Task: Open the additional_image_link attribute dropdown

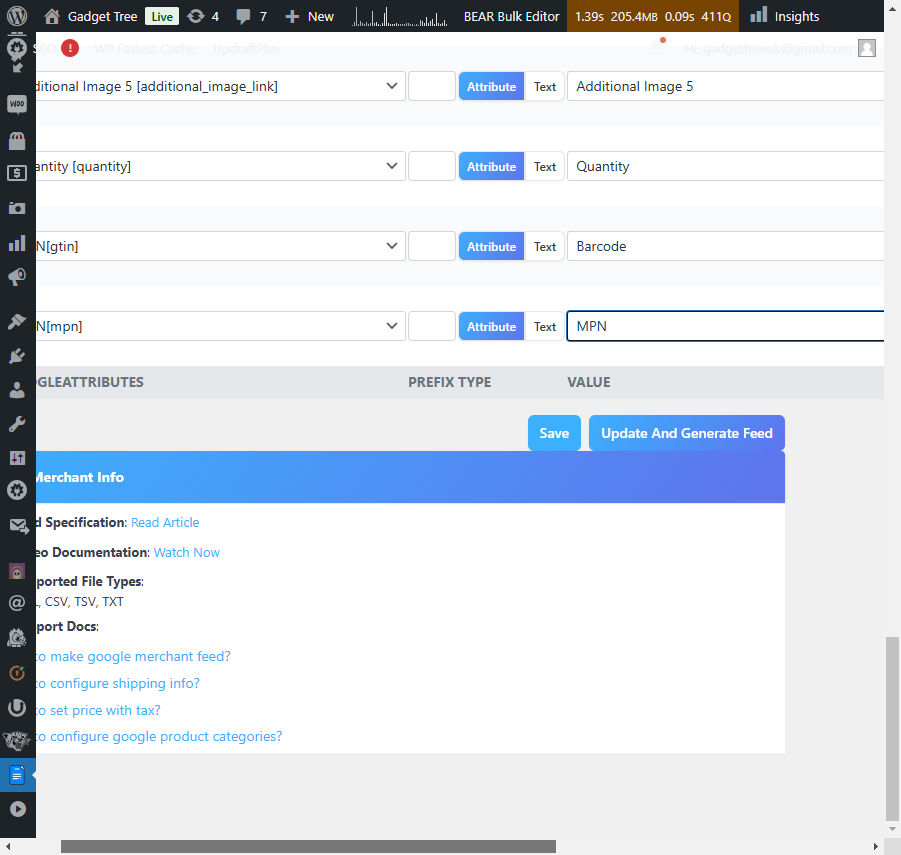Action: pos(220,86)
